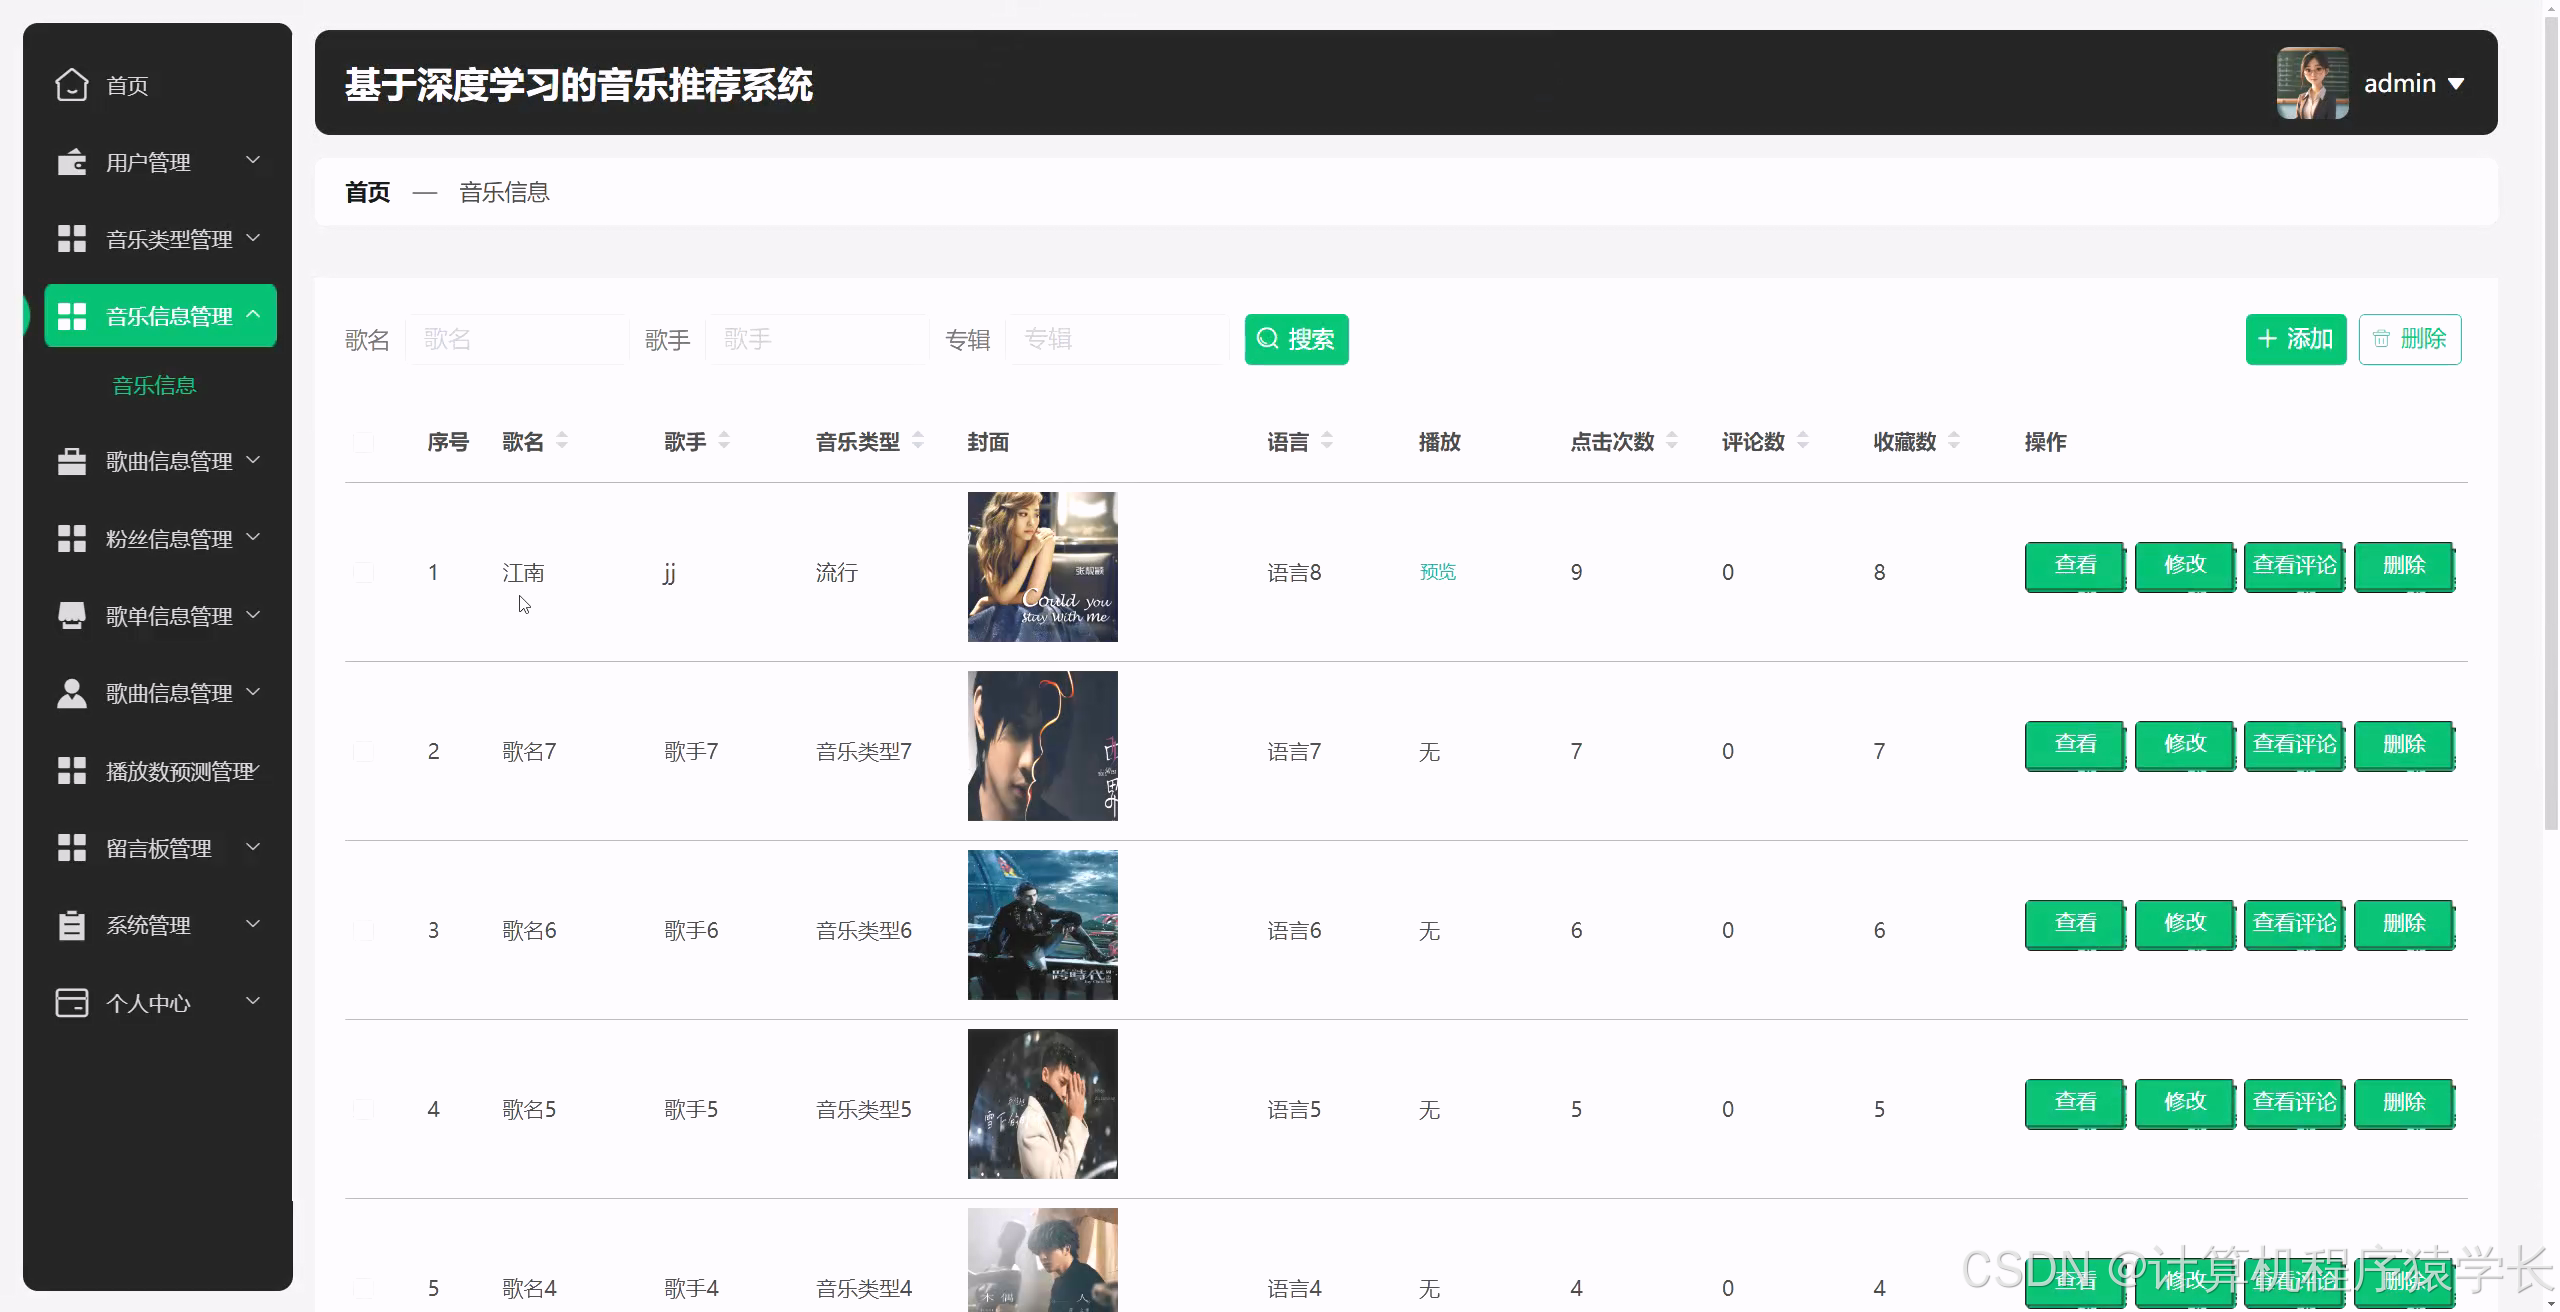Click the 预览 link for 江南

tap(1437, 572)
